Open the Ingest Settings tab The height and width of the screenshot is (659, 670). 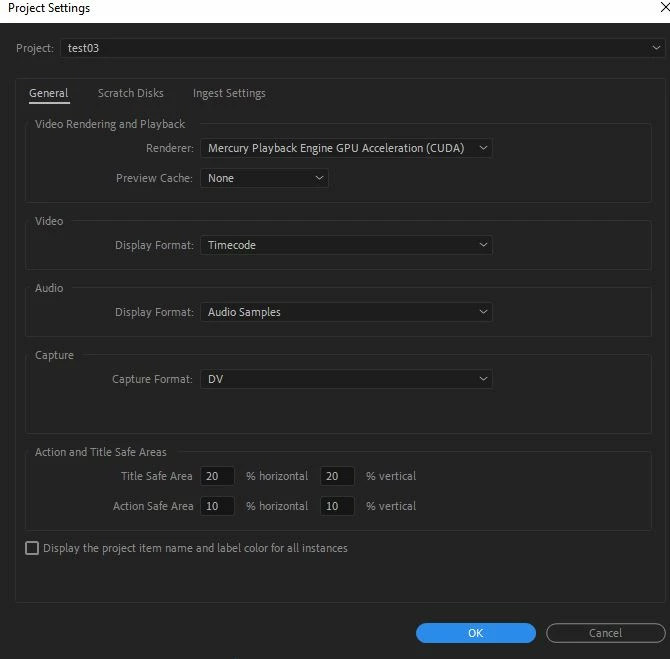[x=229, y=93]
